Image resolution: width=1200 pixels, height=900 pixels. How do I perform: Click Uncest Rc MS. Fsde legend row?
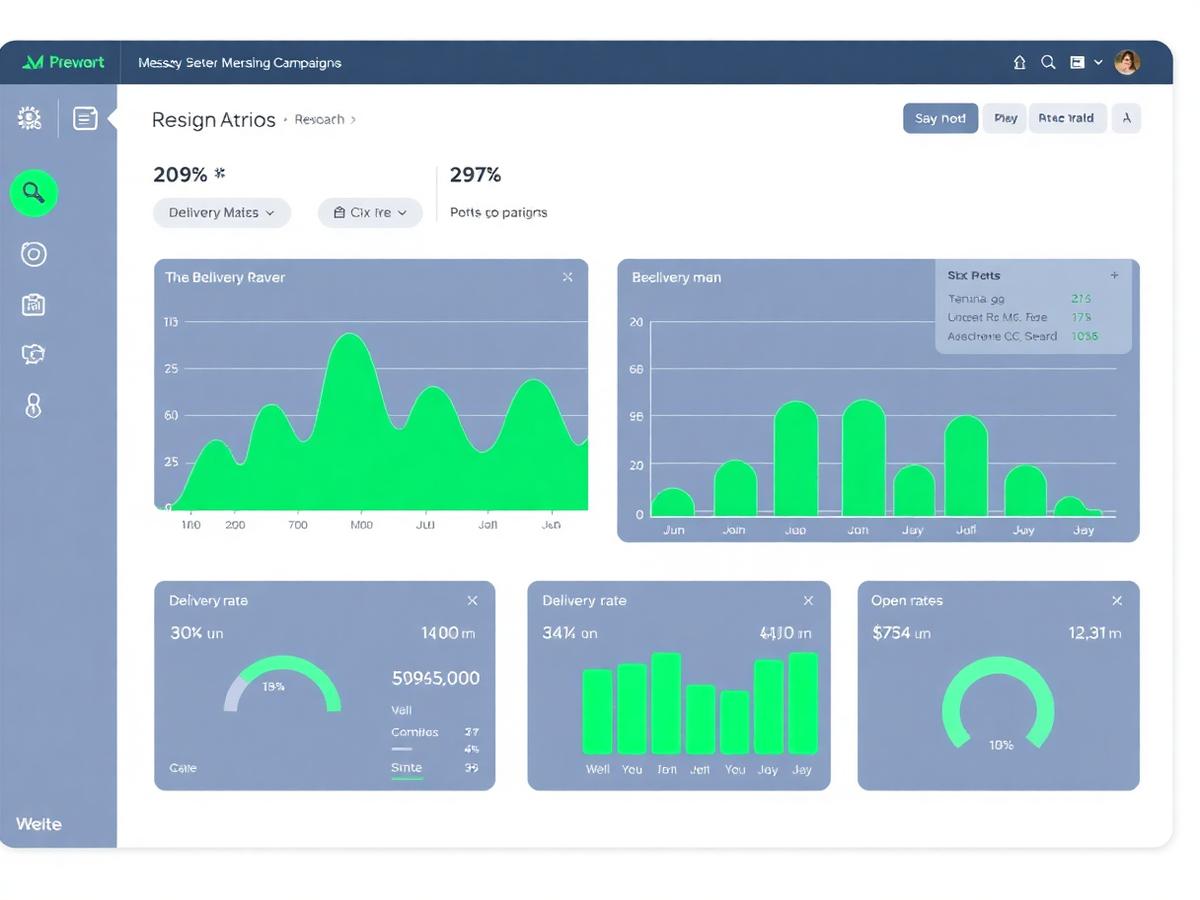coord(1020,317)
